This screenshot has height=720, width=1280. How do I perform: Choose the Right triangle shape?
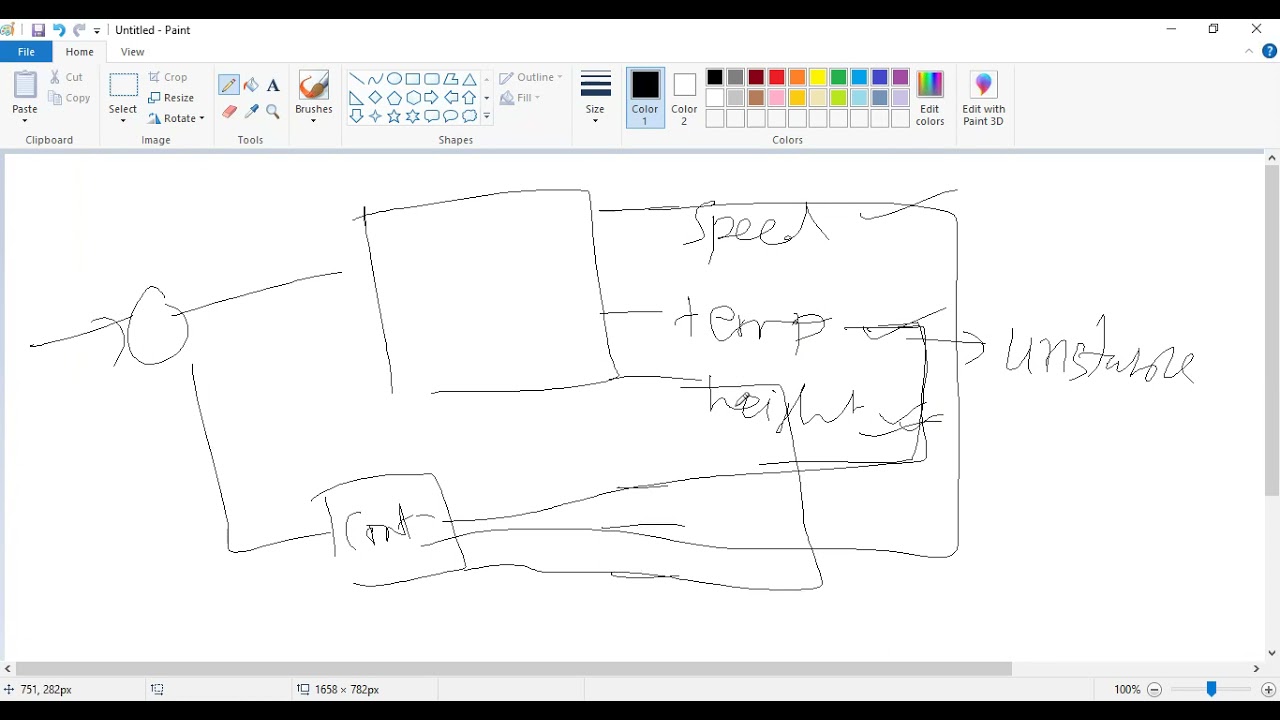point(356,98)
